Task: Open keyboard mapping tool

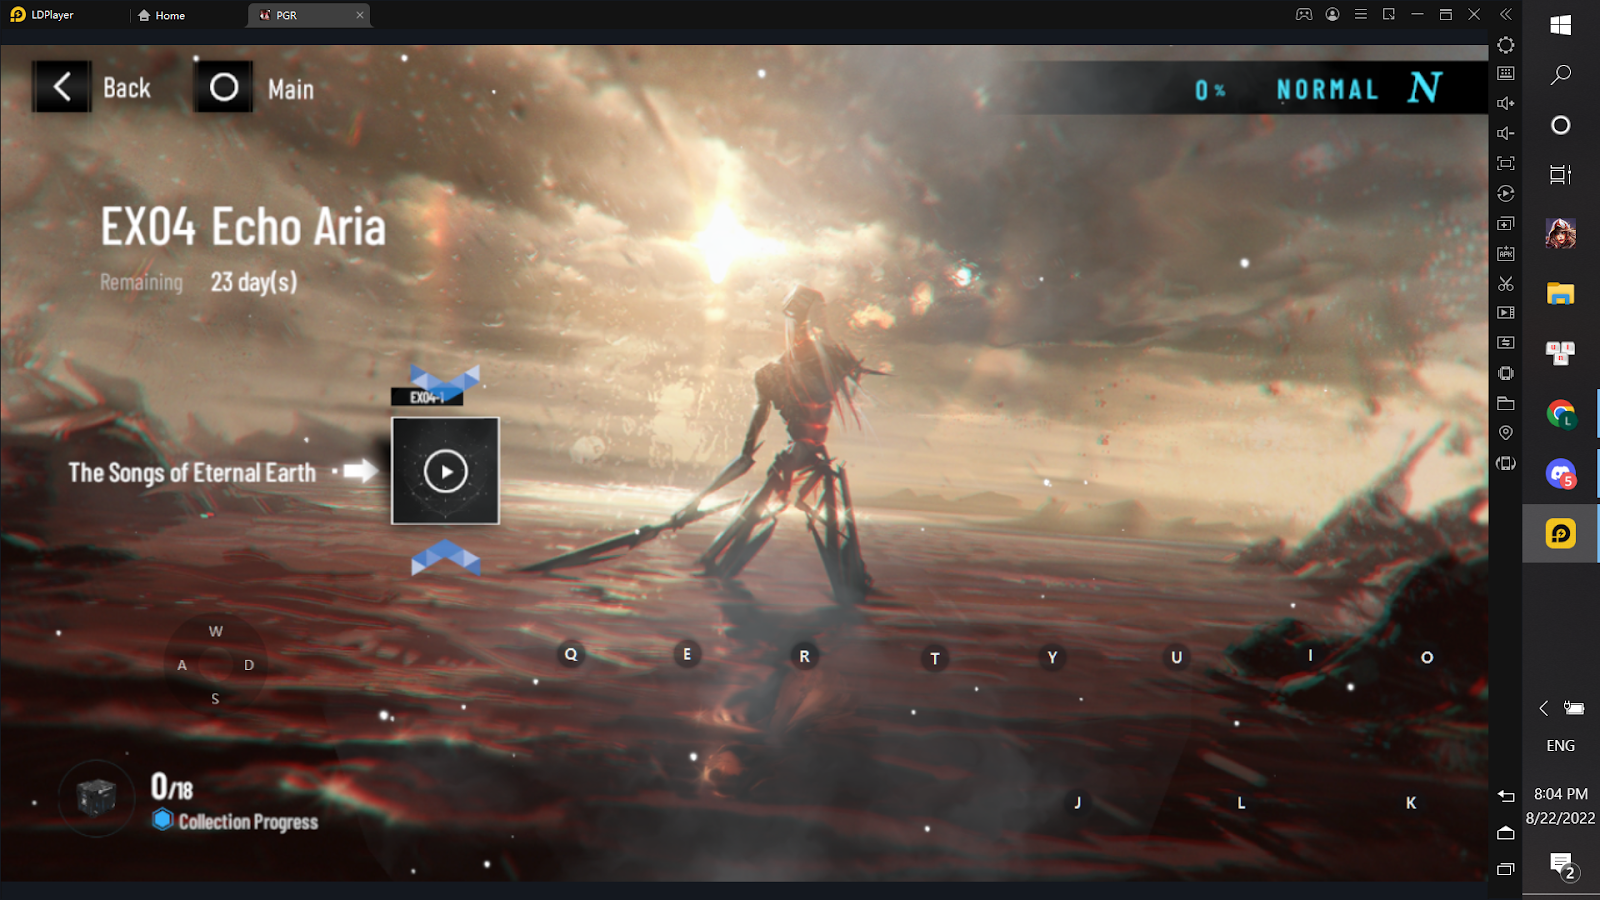Action: pyautogui.click(x=1506, y=73)
